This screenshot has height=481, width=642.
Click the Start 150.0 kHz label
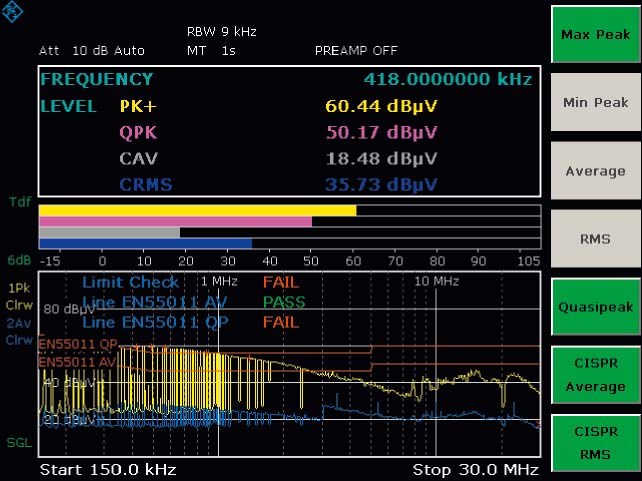click(x=108, y=470)
